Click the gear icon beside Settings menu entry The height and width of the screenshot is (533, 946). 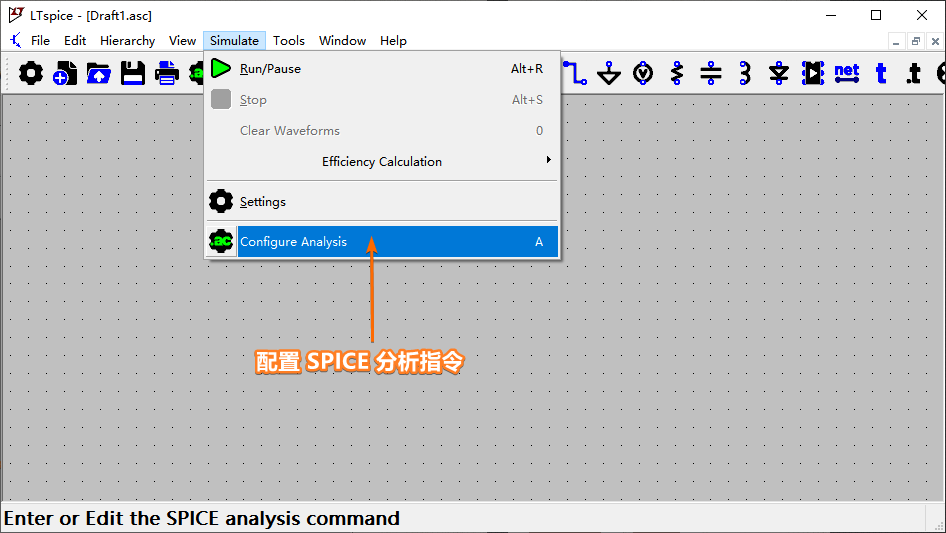point(221,201)
